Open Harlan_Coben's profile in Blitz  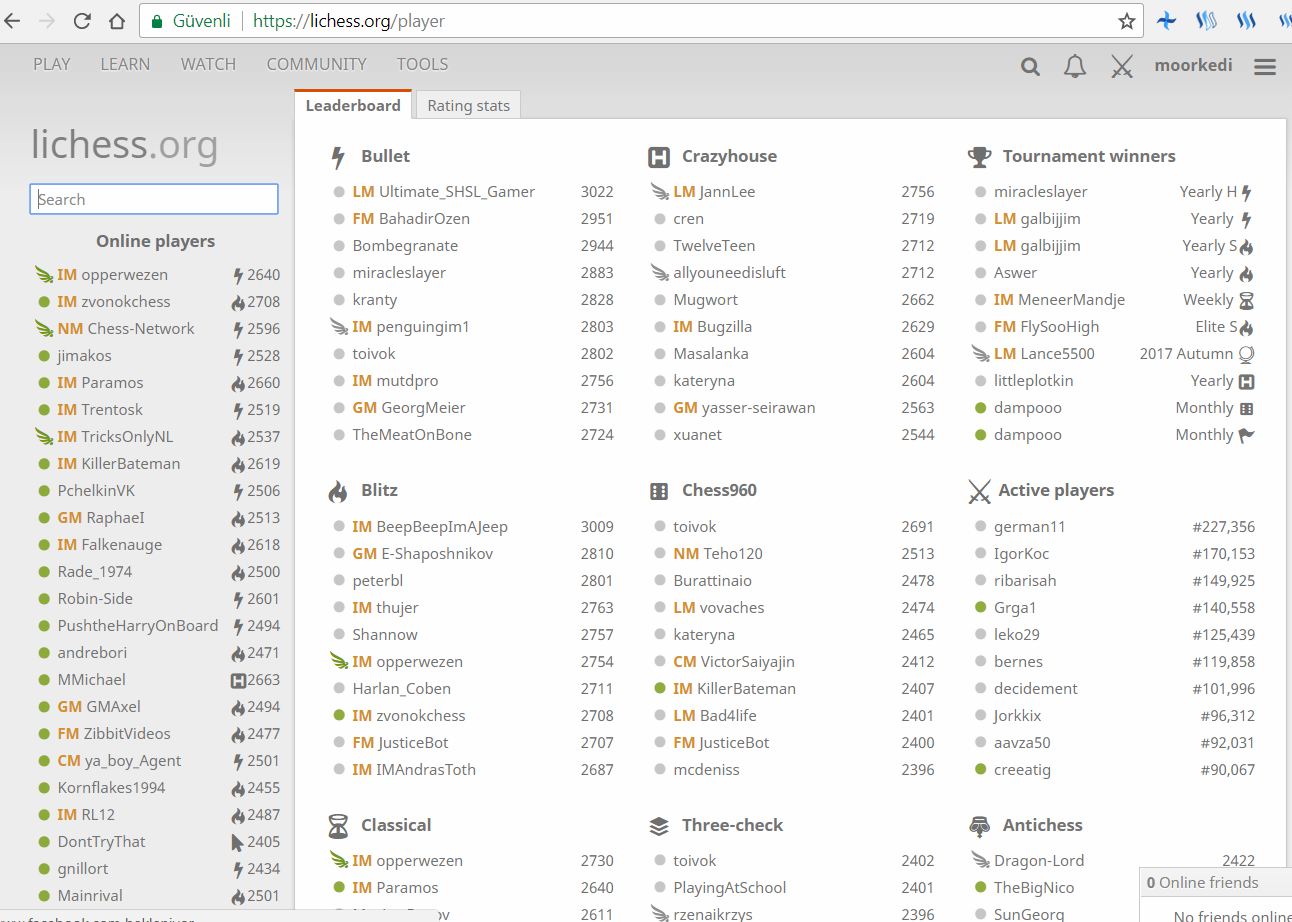(x=402, y=689)
